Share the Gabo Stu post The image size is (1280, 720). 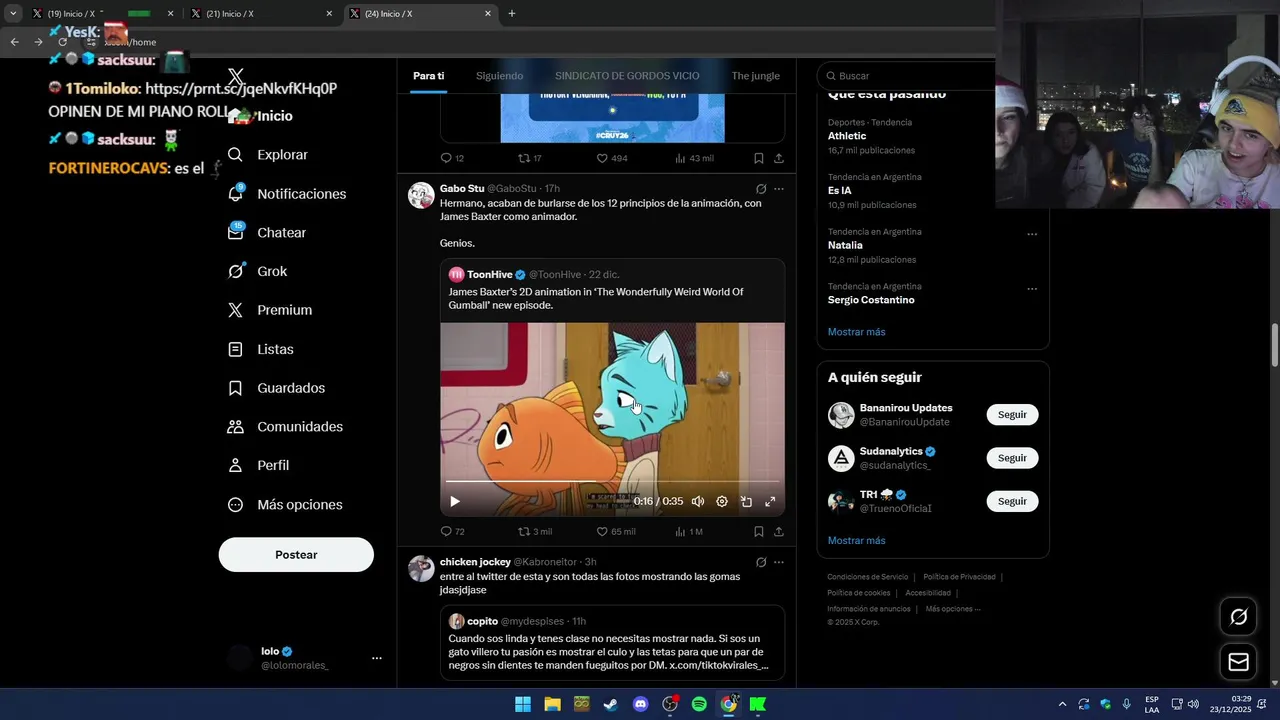(778, 531)
